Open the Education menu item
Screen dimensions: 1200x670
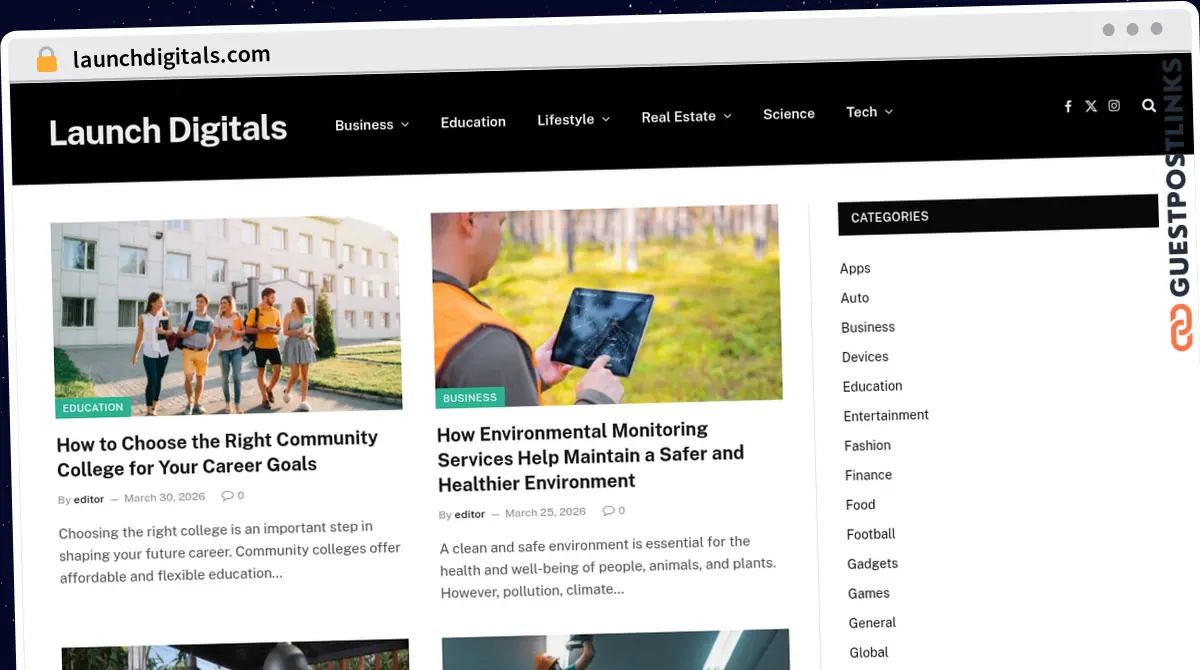(473, 122)
